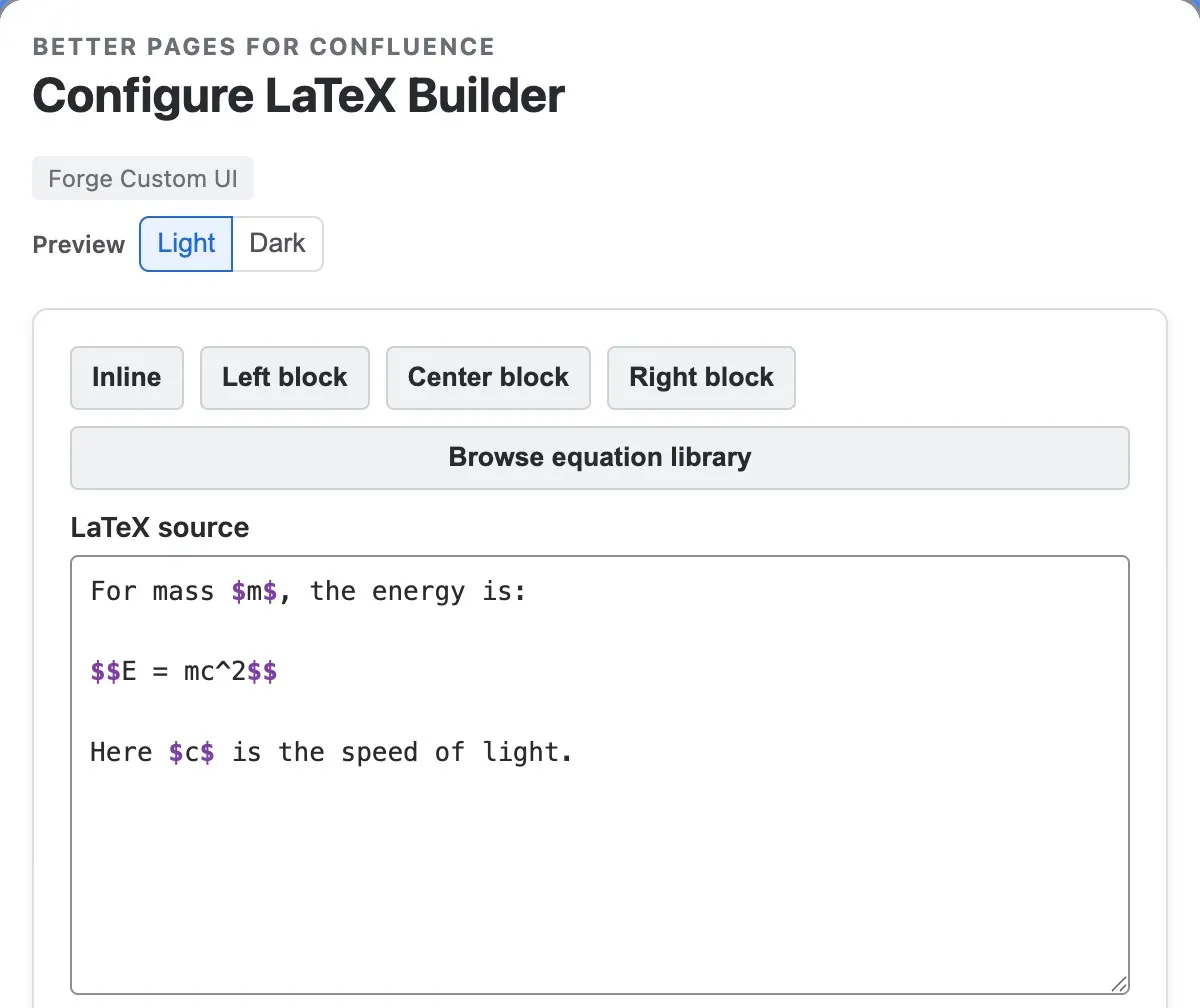Click the line 'For mass $m$, the energy is:'
The height and width of the screenshot is (1008, 1200).
308,592
